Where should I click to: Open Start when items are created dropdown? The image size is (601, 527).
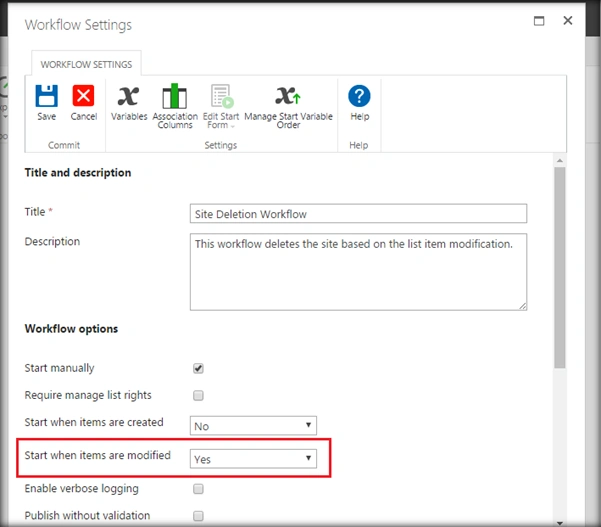click(x=253, y=425)
